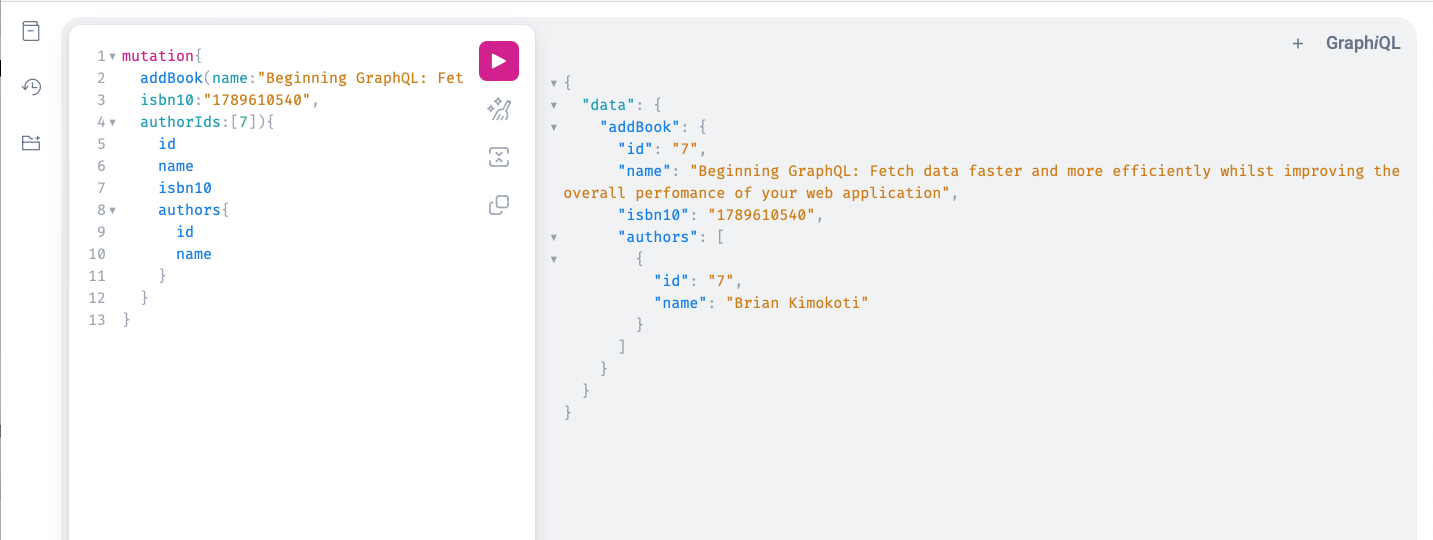
Task: Collapse the authors block on line 8
Action: pyautogui.click(x=112, y=210)
